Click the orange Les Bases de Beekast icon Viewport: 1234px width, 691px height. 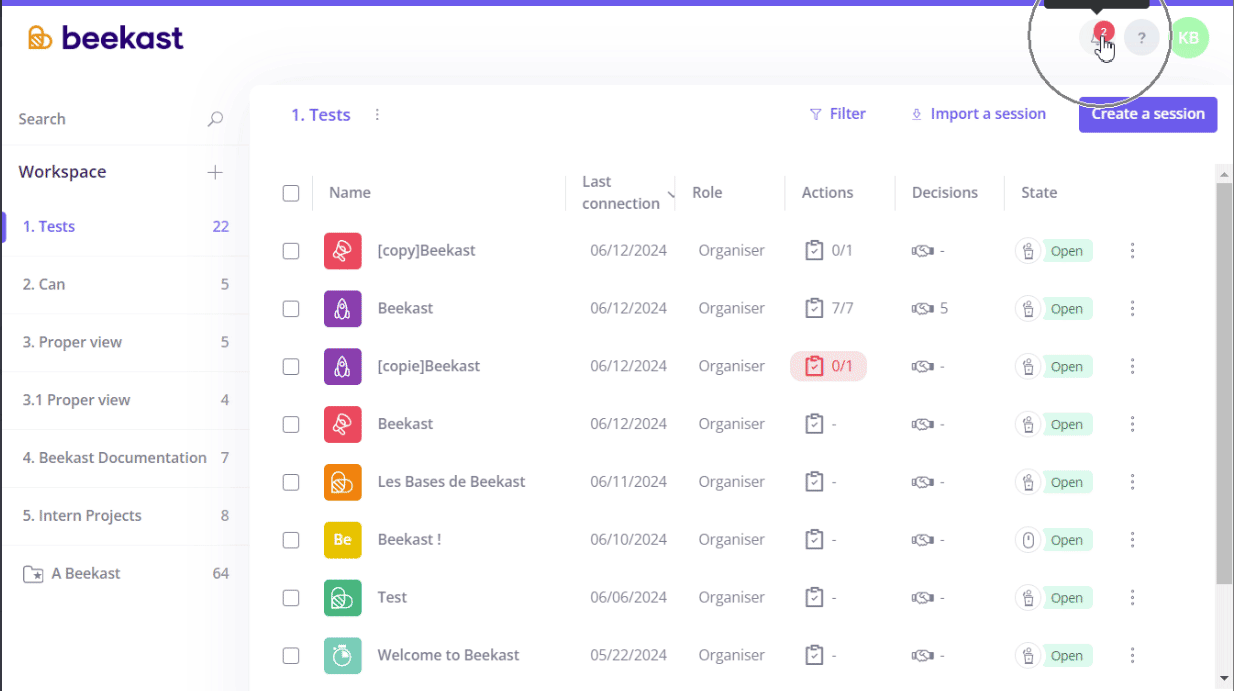(x=342, y=482)
